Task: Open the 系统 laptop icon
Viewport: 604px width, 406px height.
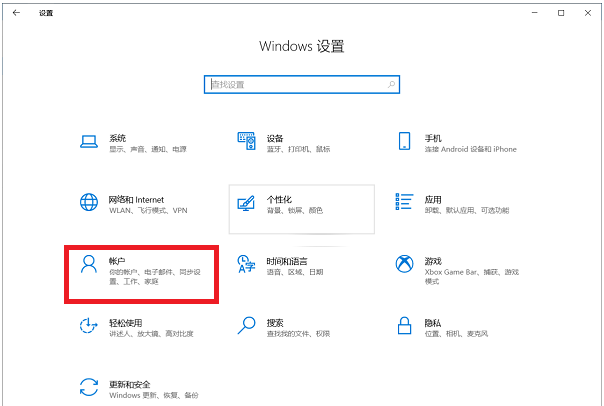Action: (89, 142)
